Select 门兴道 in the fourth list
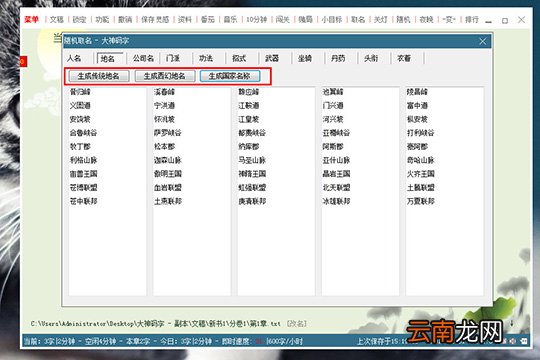The width and height of the screenshot is (540, 360). click(333, 105)
